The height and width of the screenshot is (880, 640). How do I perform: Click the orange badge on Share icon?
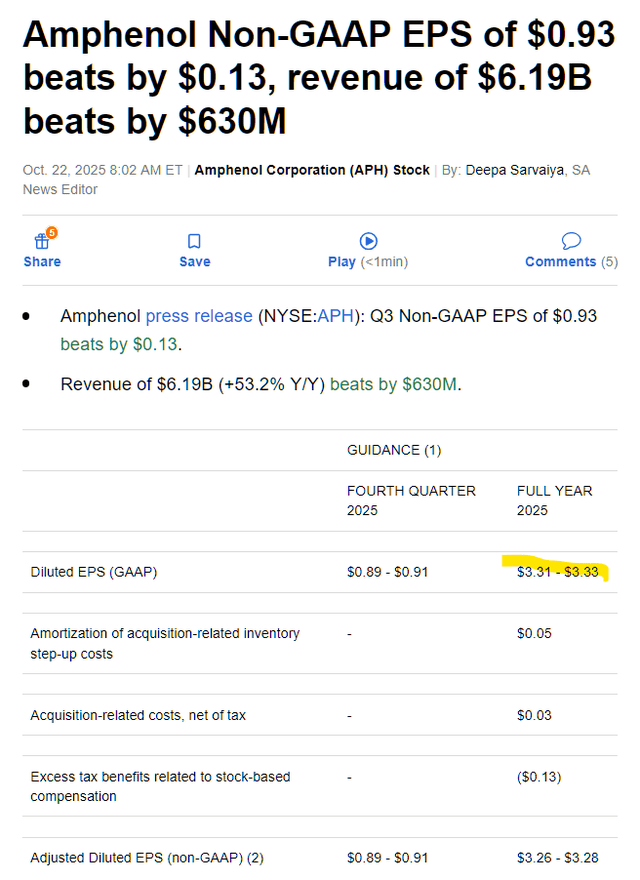51,233
